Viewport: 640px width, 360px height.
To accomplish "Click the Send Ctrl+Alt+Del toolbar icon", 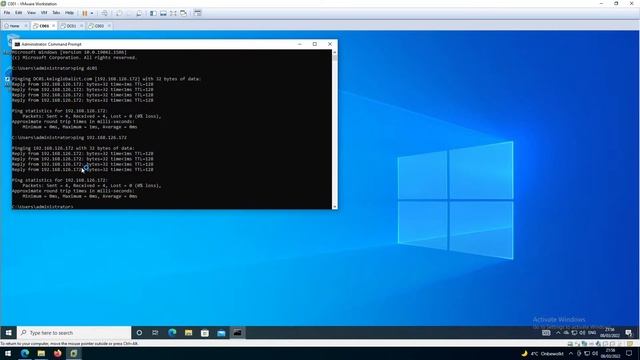I will pos(104,13).
